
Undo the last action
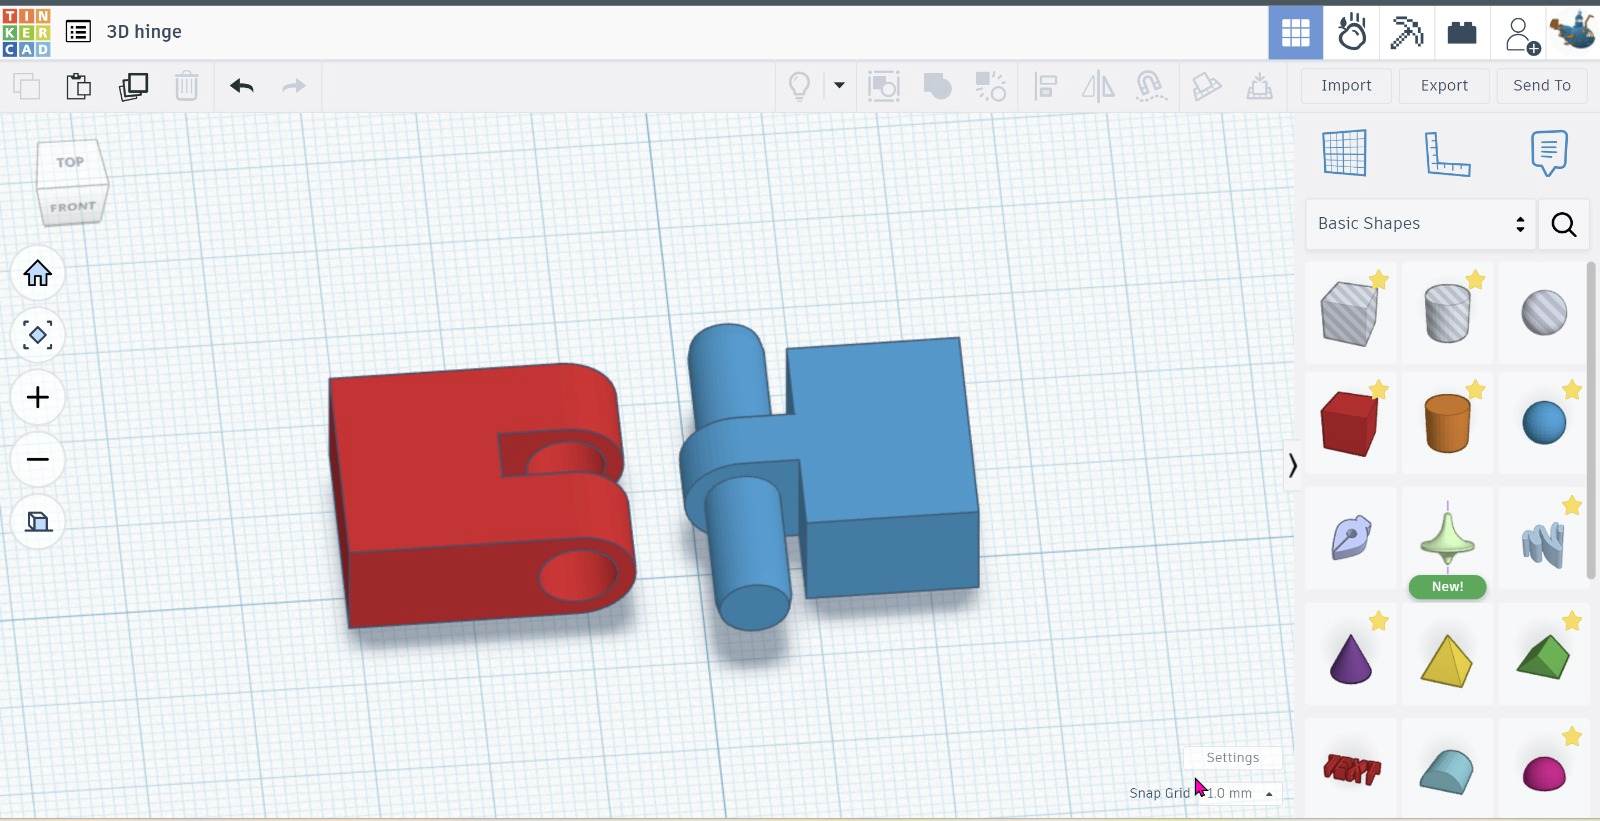(x=242, y=86)
